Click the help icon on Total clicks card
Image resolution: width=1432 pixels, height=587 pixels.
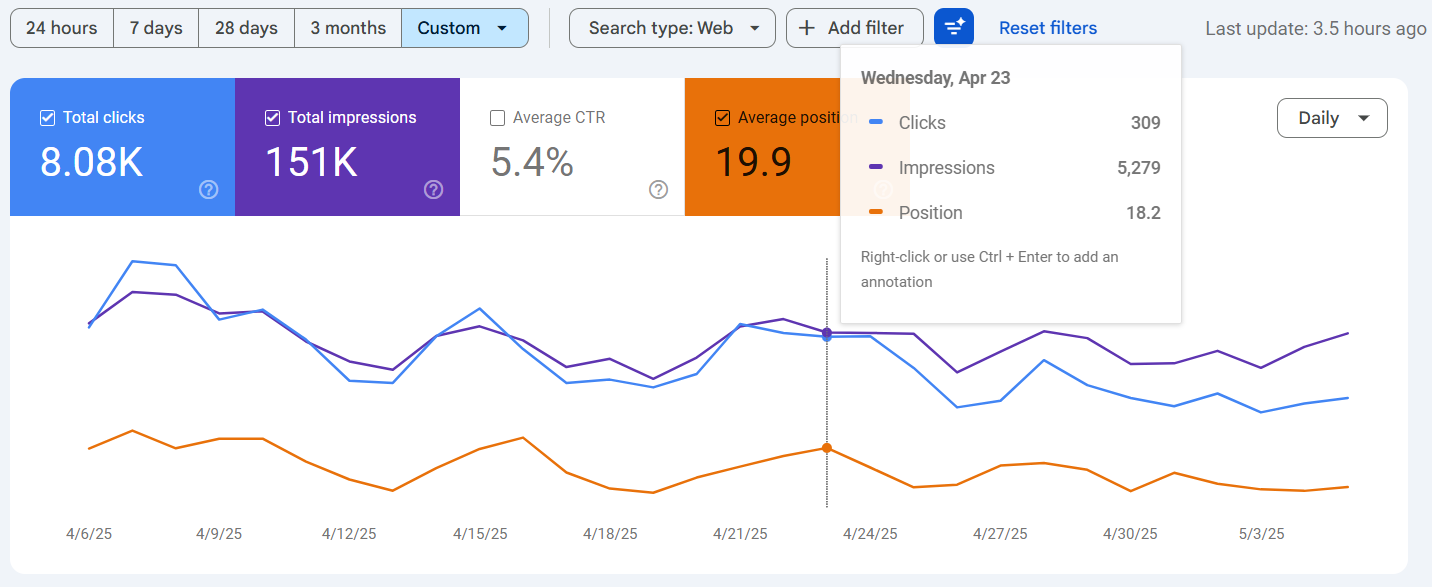[x=208, y=189]
